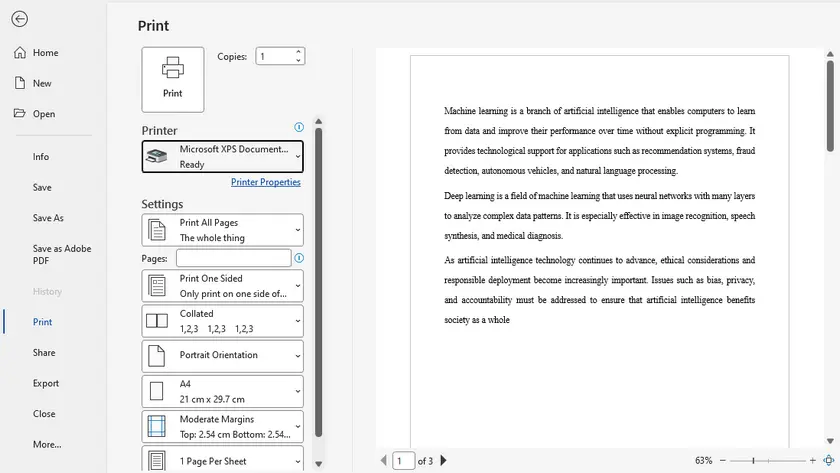Click the New blank document icon
Image resolution: width=840 pixels, height=473 pixels.
(20, 83)
